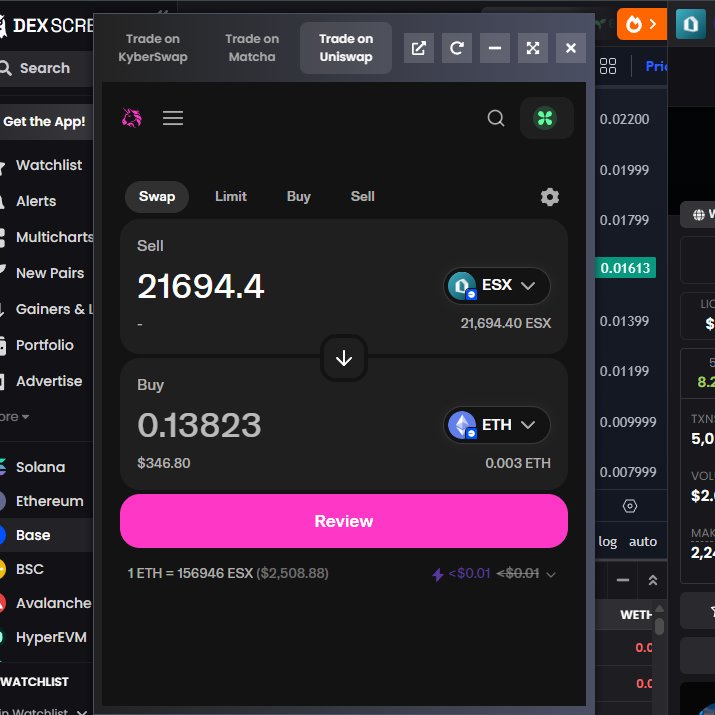Open Uniswap token search magnifier
715x715 pixels.
[x=496, y=118]
